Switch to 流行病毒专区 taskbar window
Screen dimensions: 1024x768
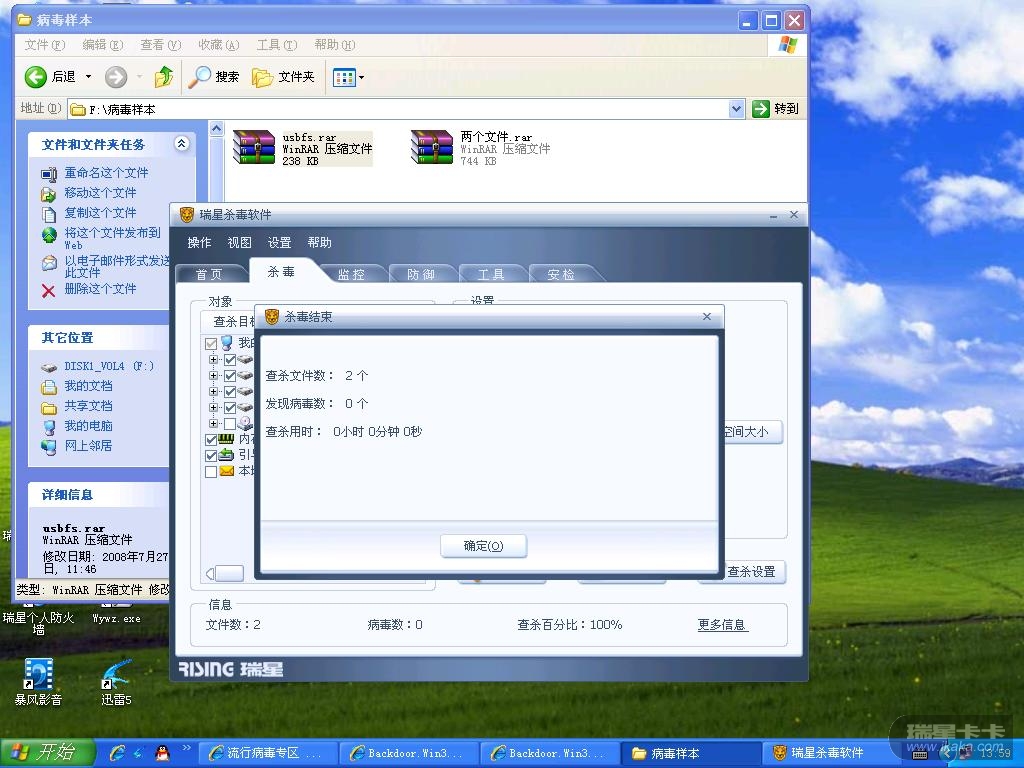(266, 753)
